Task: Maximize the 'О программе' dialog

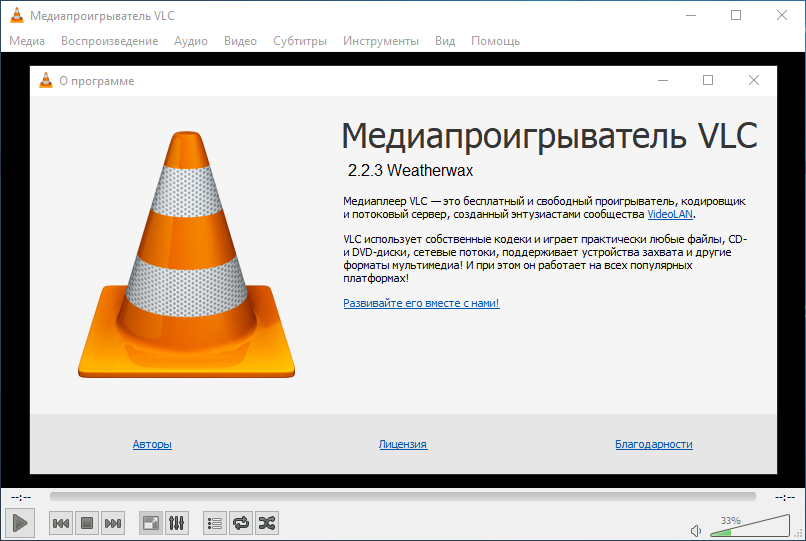Action: [x=708, y=80]
